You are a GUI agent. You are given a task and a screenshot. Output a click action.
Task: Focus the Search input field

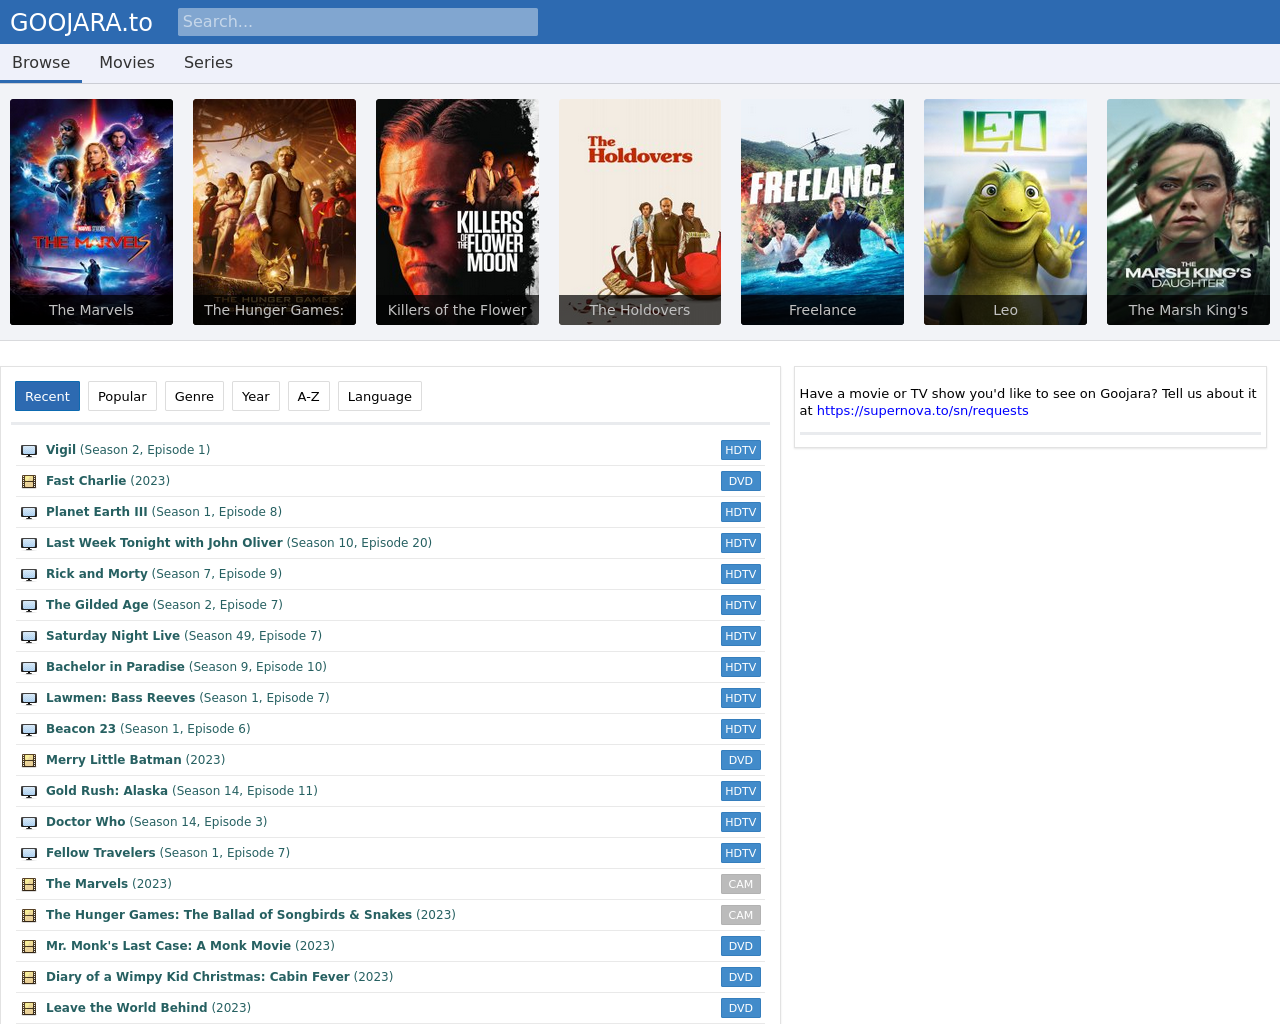pos(358,22)
